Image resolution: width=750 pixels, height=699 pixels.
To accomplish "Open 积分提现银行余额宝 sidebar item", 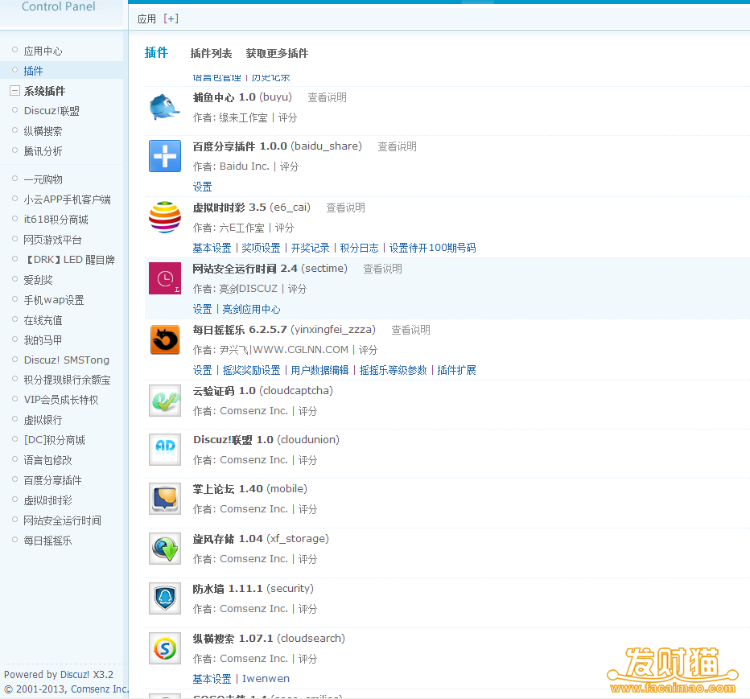I will pos(67,380).
